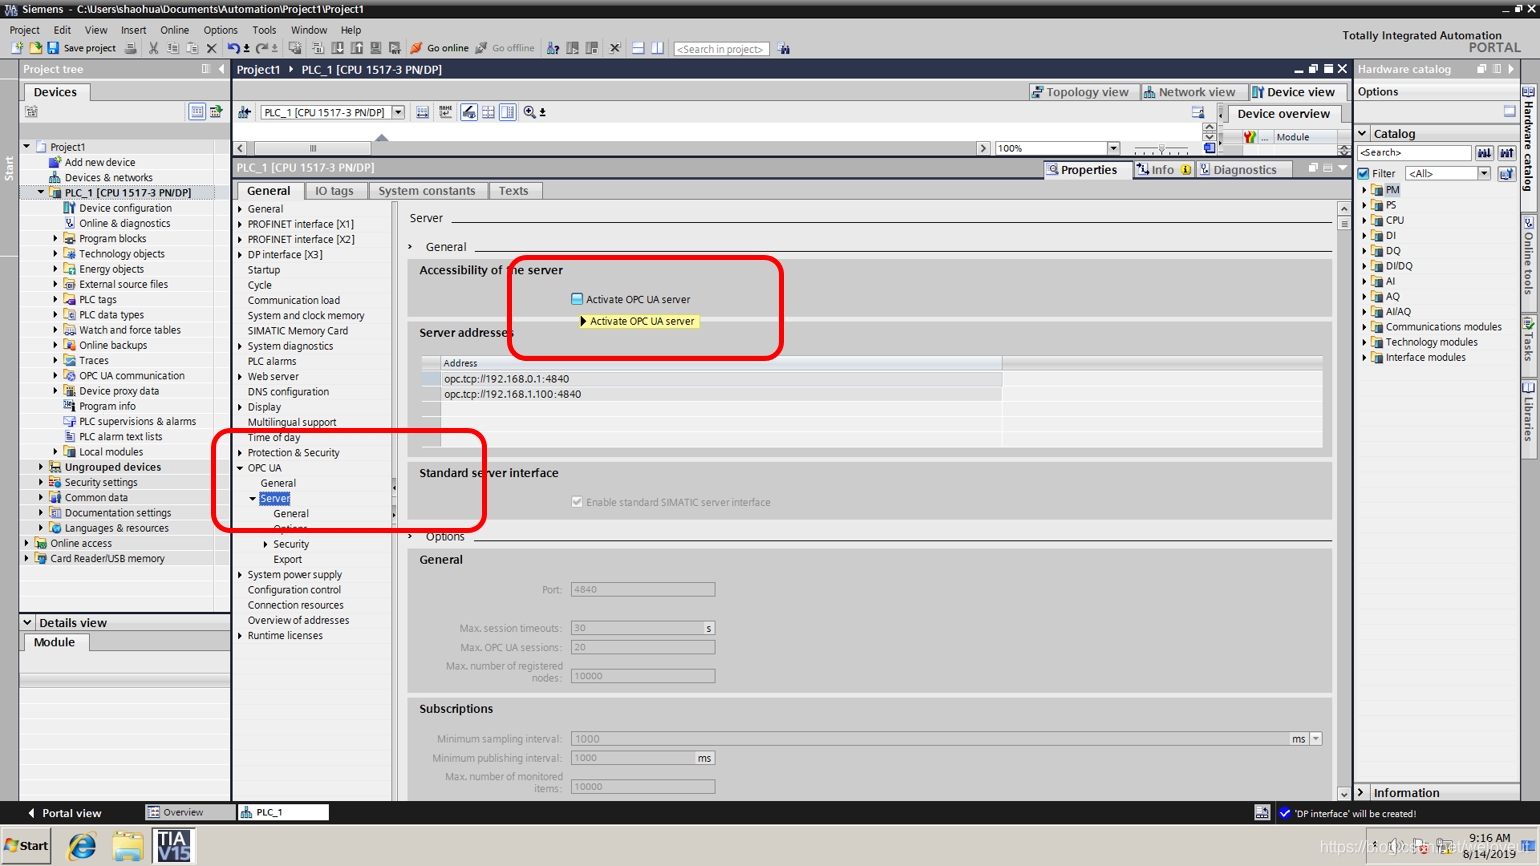The width and height of the screenshot is (1540, 866).
Task: Open Internet Explorer from the taskbar
Action: [x=82, y=846]
